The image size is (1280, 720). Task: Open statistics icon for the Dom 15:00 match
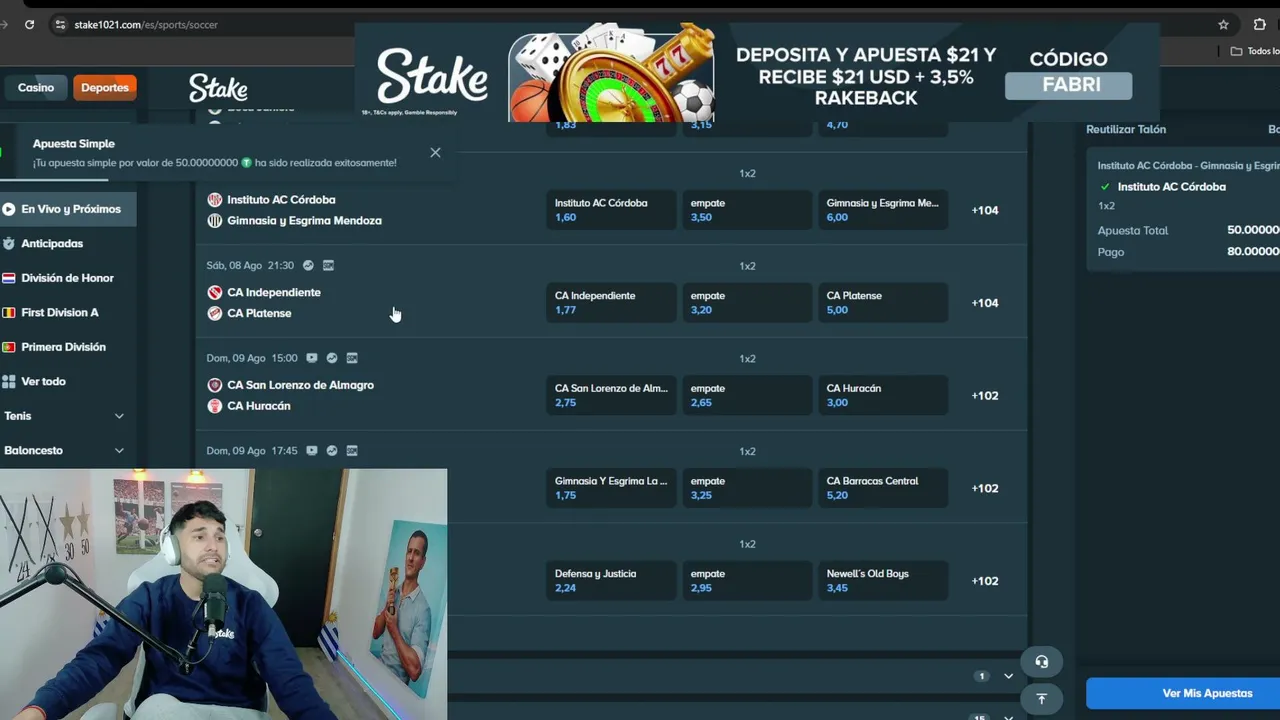pyautogui.click(x=332, y=358)
